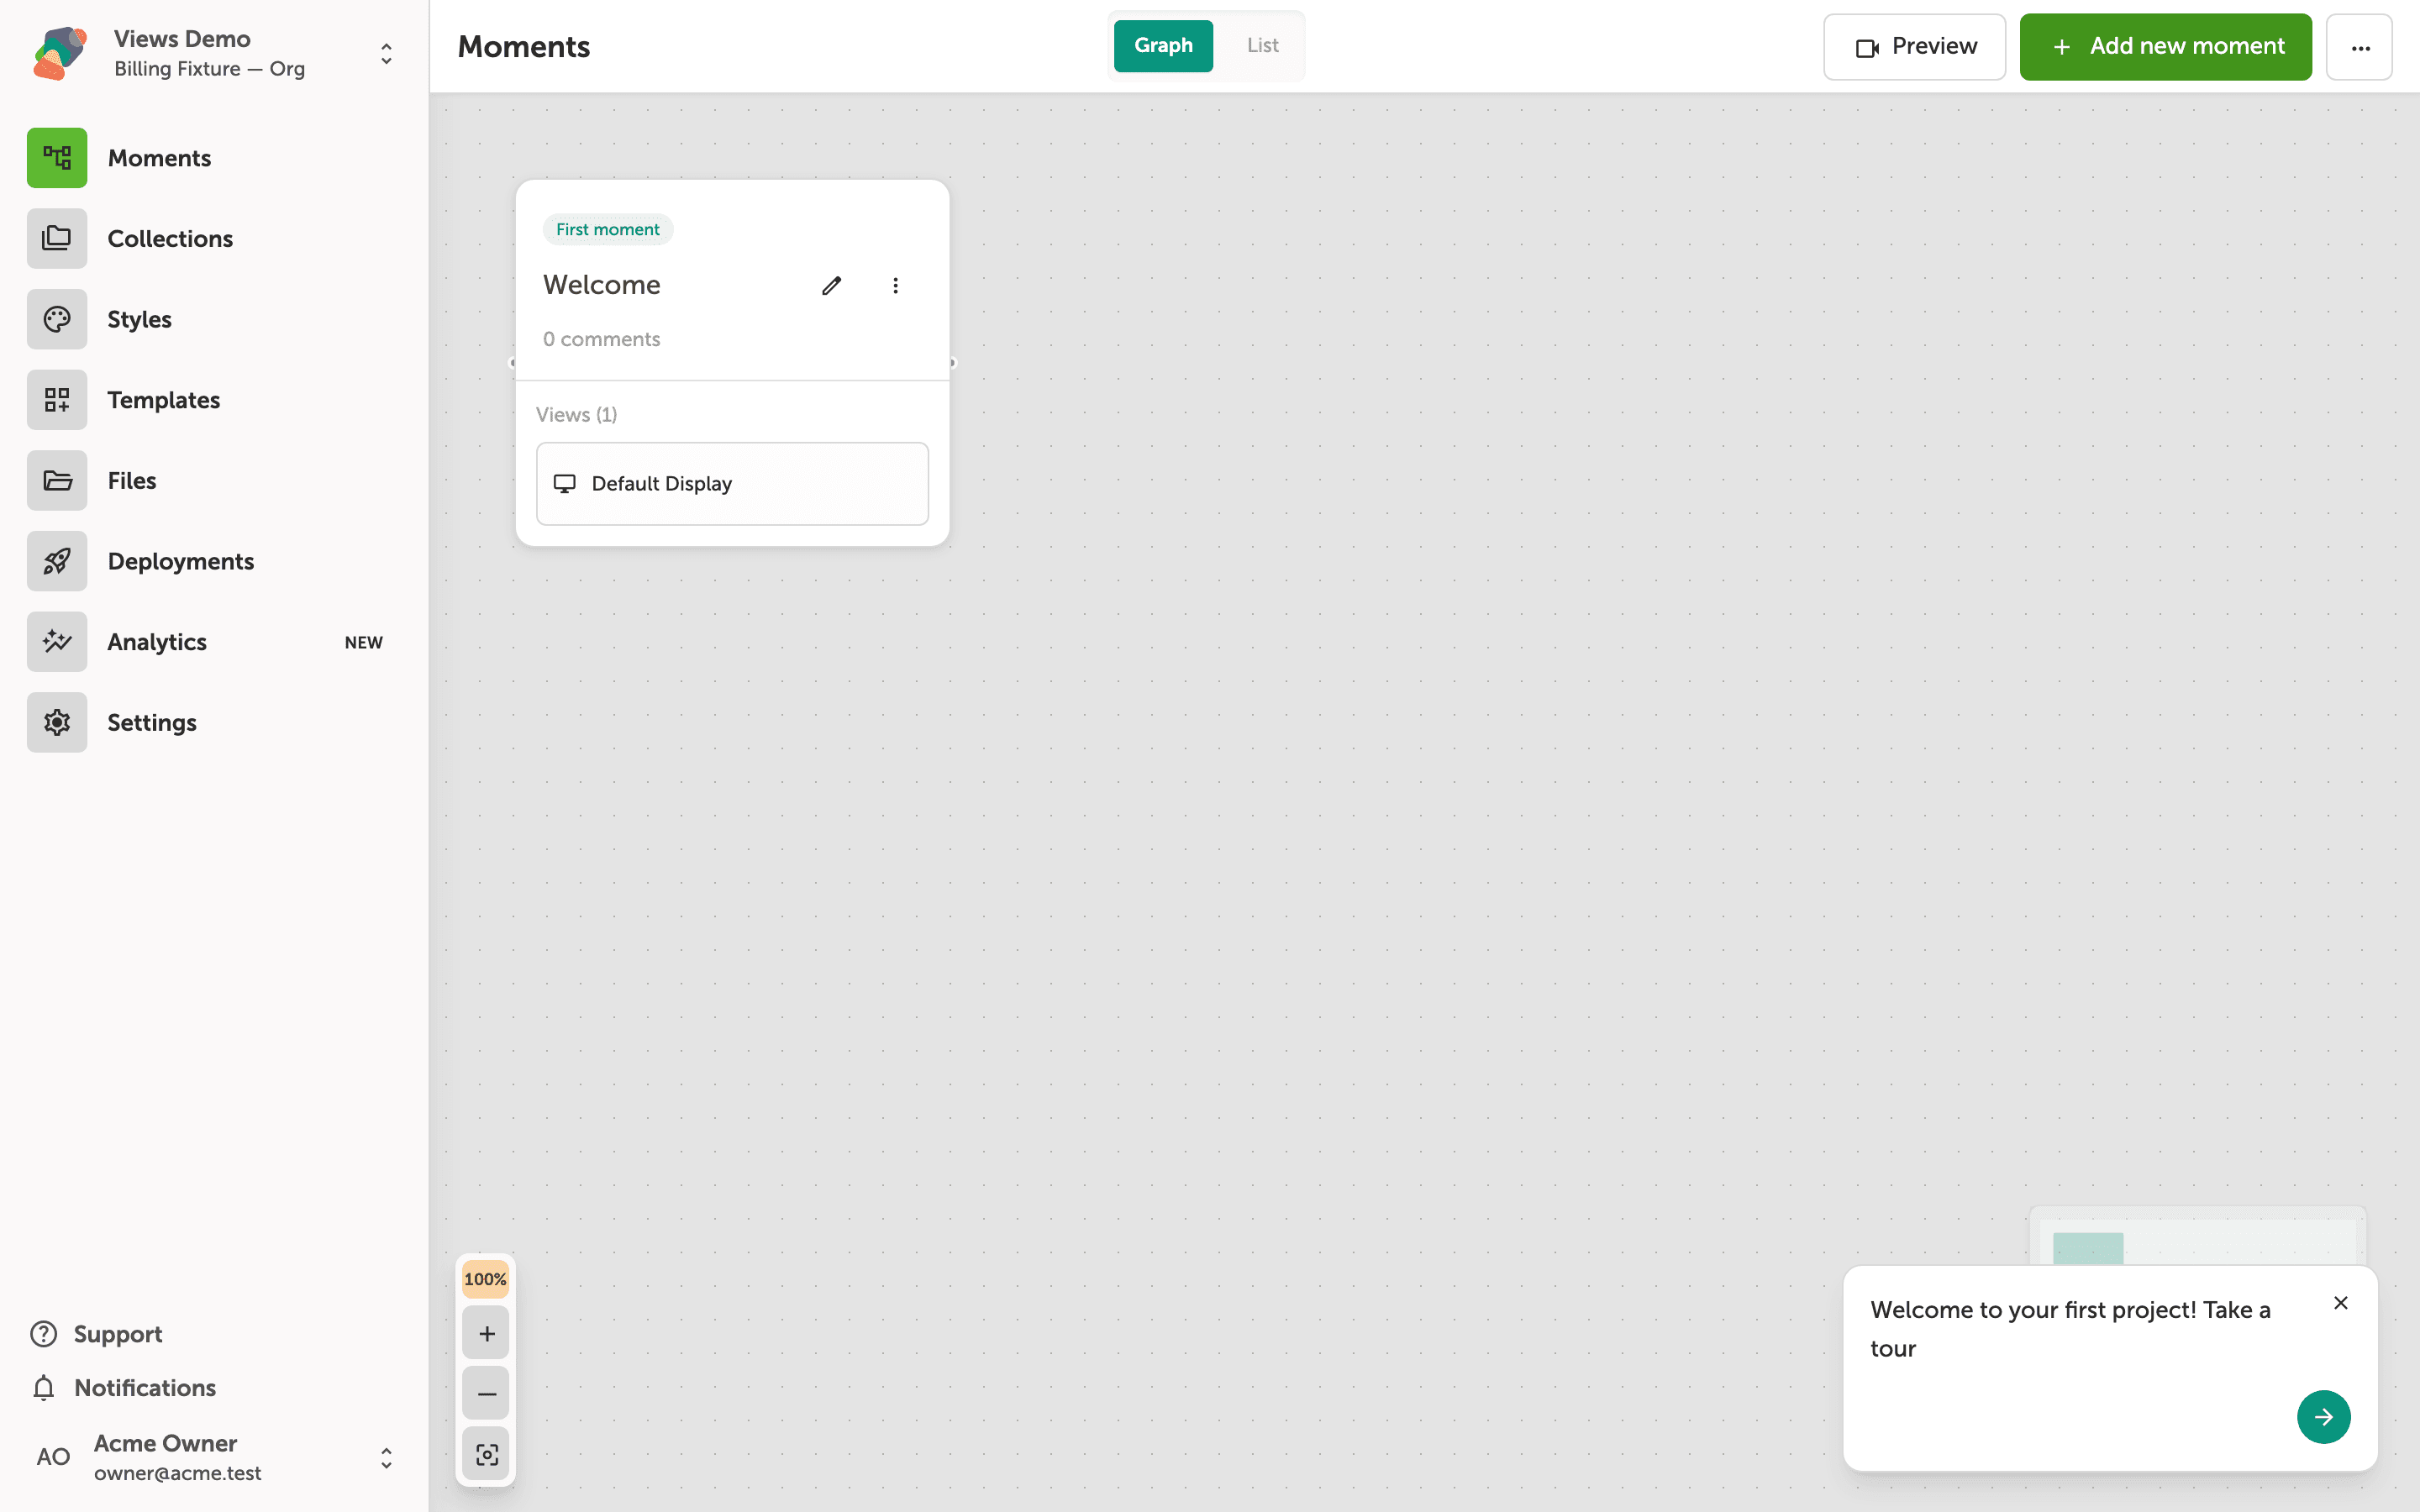Click the Welcome moment right connector handle
Image resolution: width=2420 pixels, height=1512 pixels.
click(x=953, y=363)
